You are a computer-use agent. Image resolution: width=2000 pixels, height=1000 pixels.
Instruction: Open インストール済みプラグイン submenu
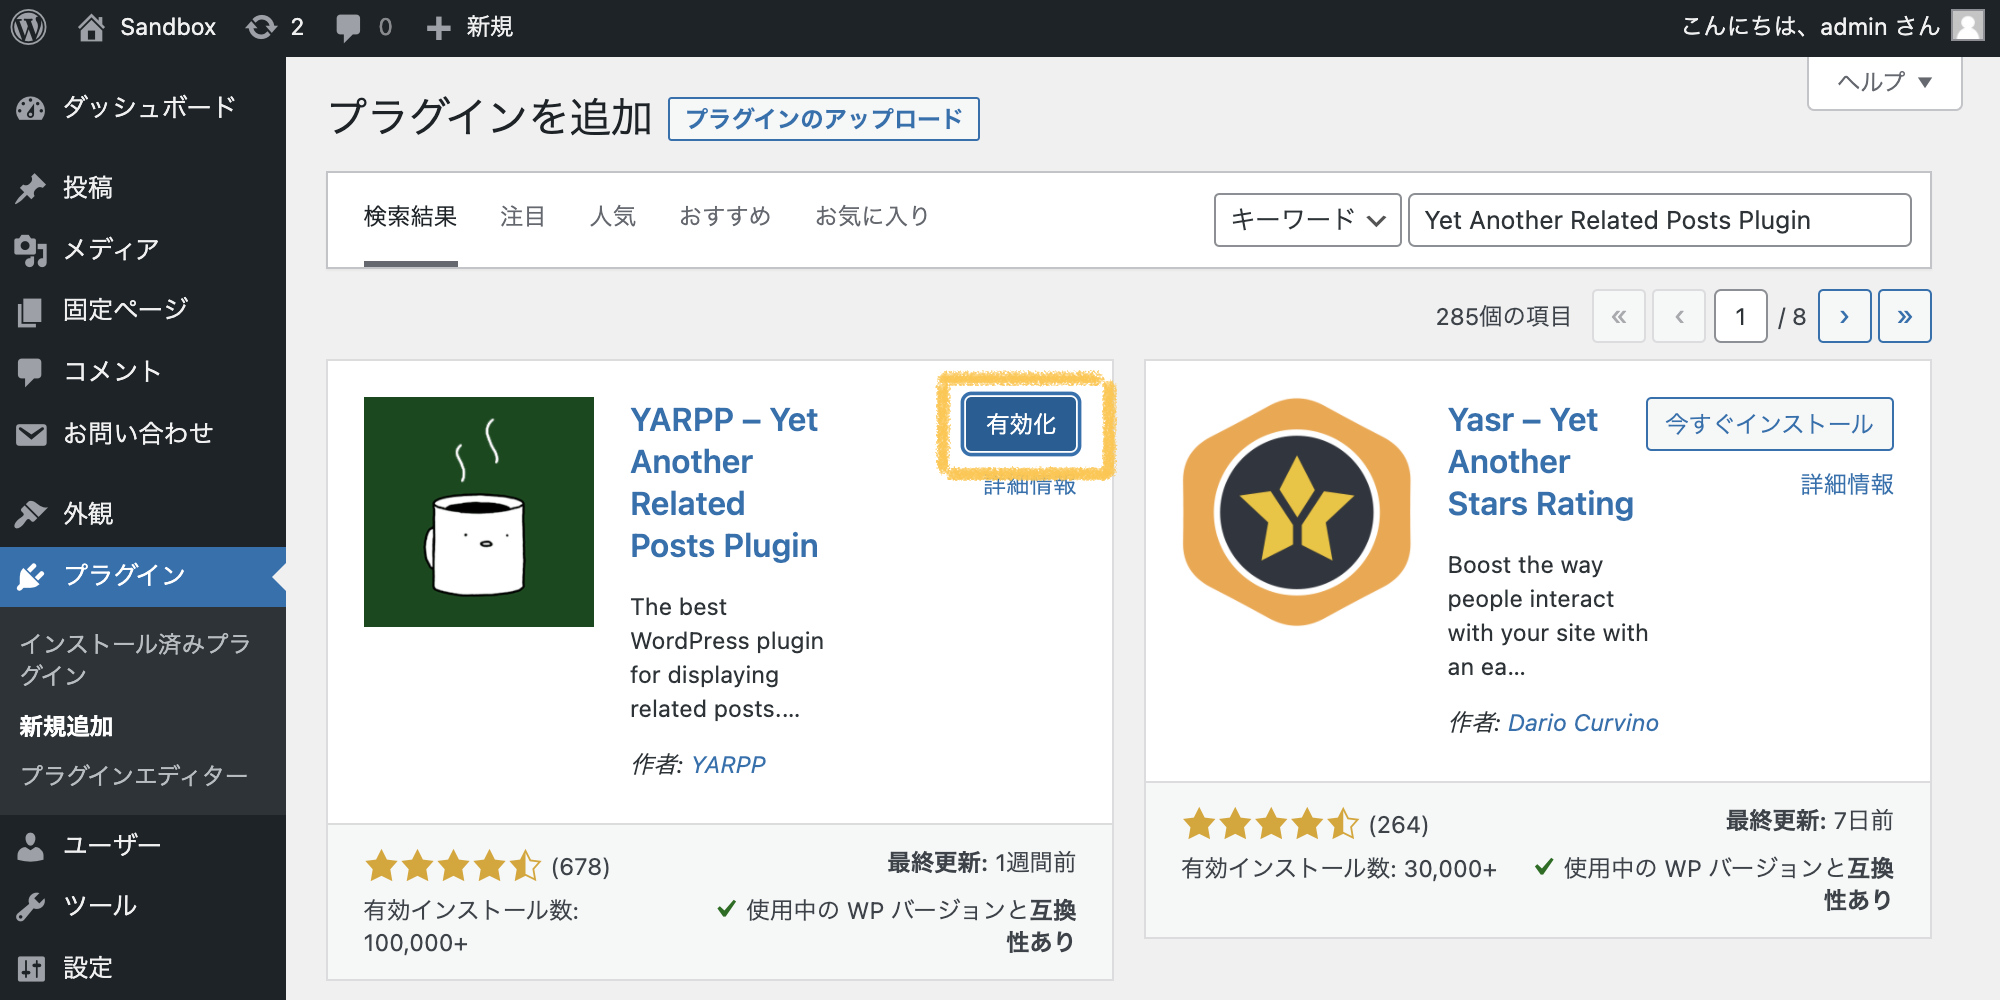pyautogui.click(x=135, y=660)
